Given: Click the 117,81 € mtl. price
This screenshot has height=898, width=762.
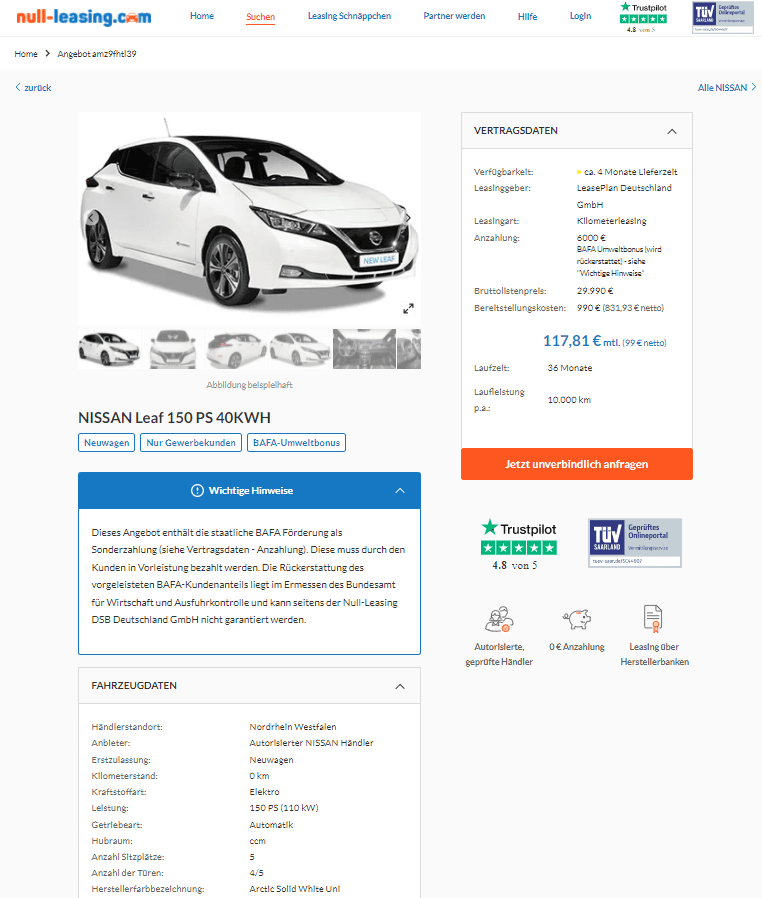Looking at the screenshot, I should tap(604, 341).
